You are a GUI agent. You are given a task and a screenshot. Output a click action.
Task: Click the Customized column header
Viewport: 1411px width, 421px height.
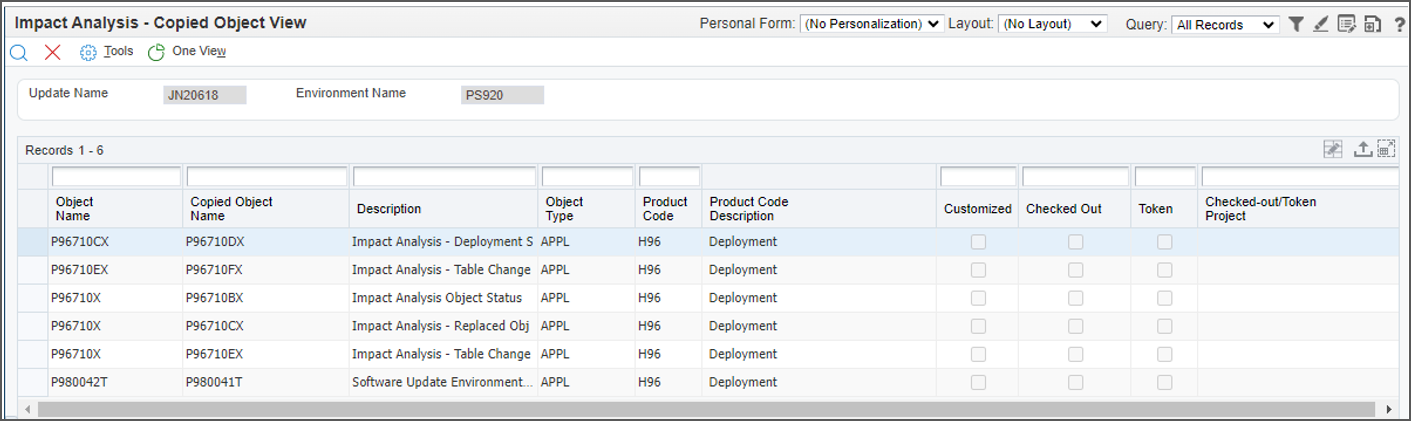[x=978, y=209]
